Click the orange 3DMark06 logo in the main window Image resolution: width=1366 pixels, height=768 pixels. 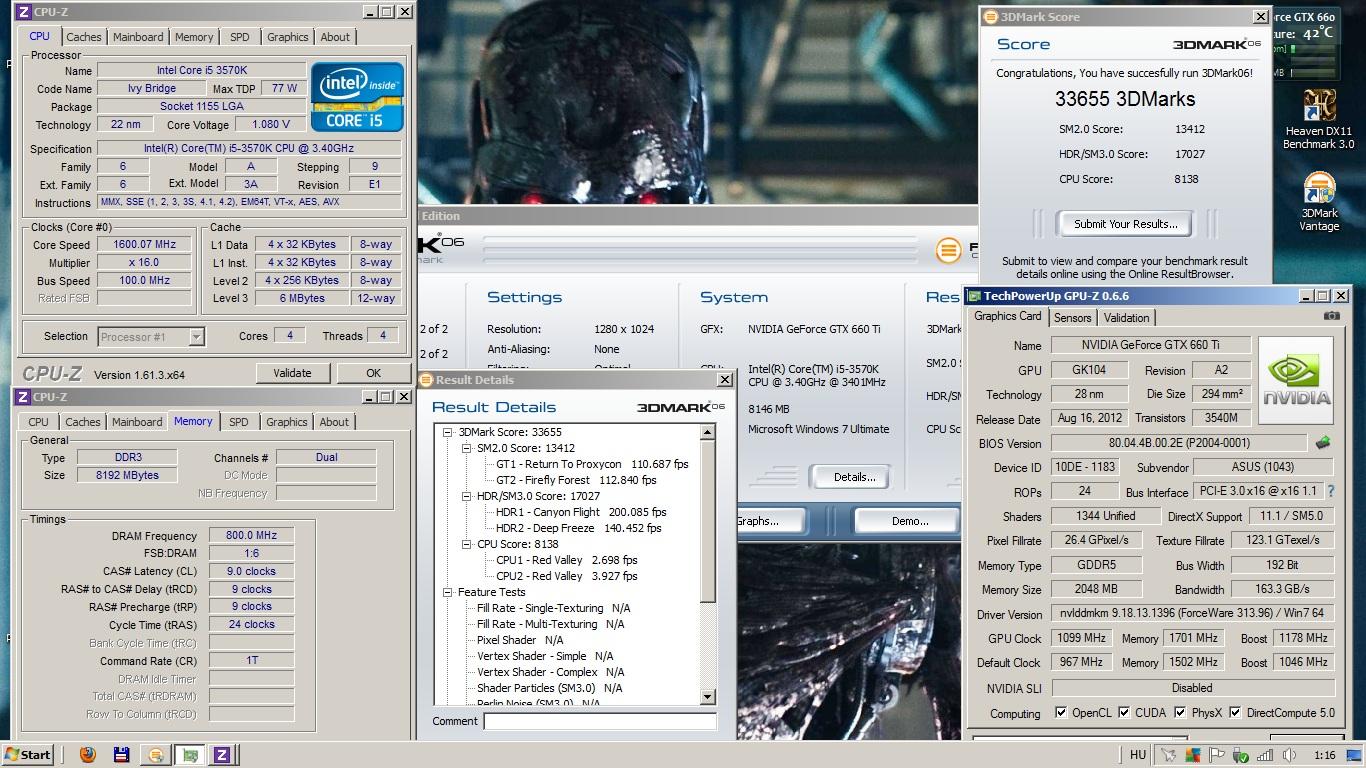[947, 251]
